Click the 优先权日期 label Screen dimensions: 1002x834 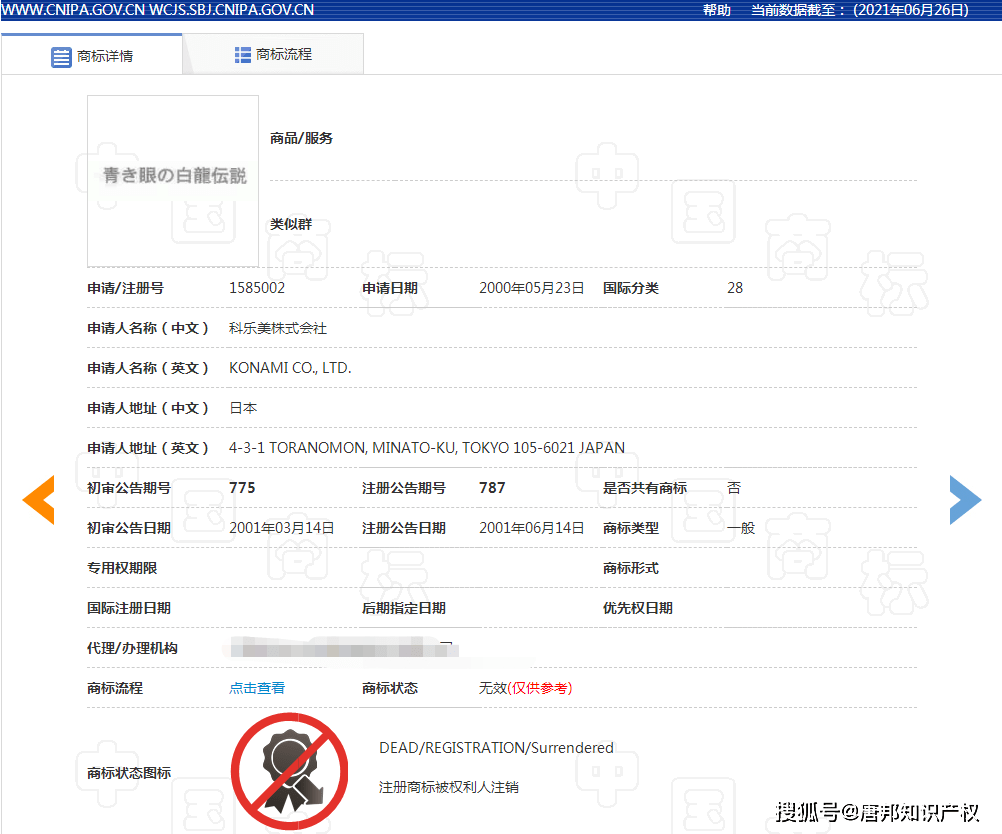638,608
